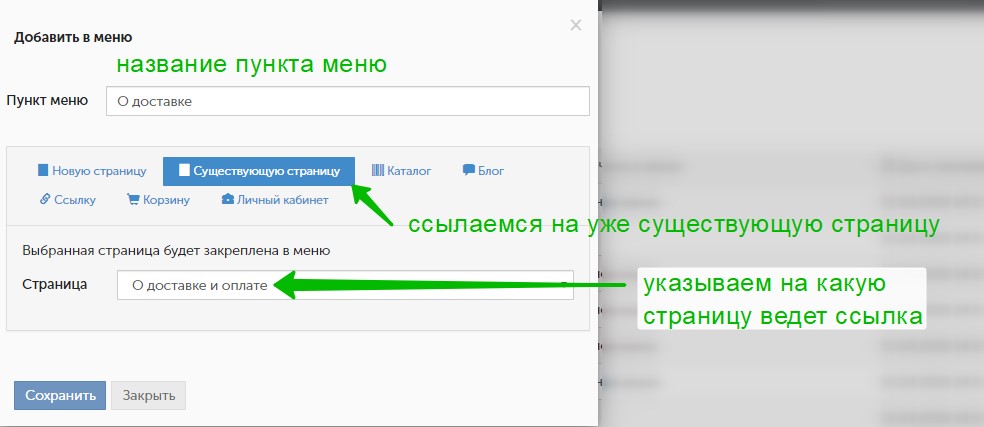Click the Страница label

(x=55, y=284)
